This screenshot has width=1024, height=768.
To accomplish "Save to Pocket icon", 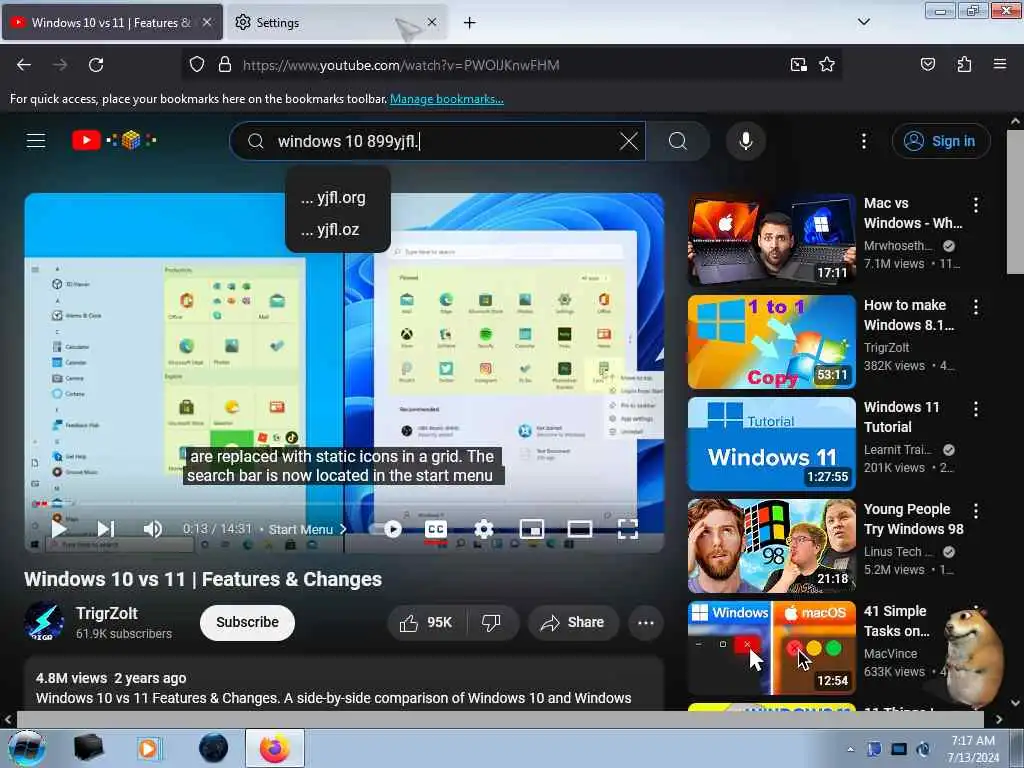I will [x=927, y=65].
